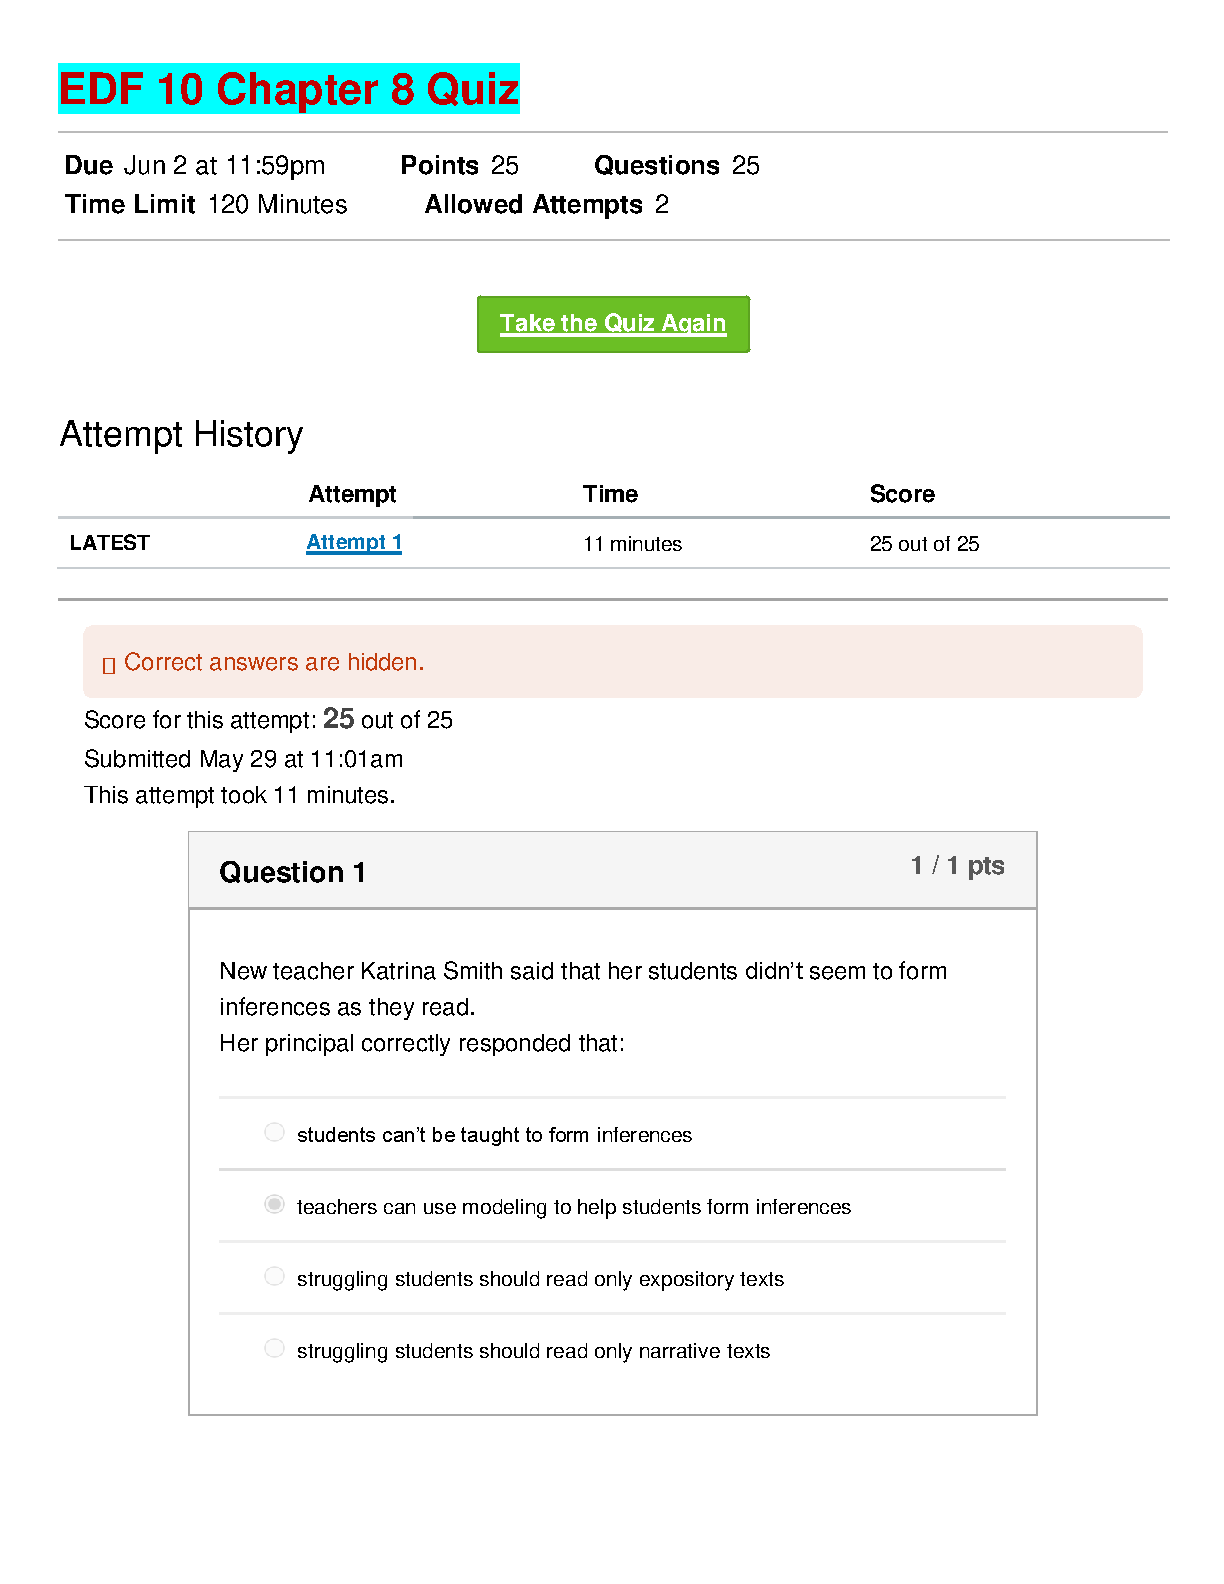Choose 'struggling students should read only expository texts'
Screen dimensions: 1224x1584
(274, 1276)
